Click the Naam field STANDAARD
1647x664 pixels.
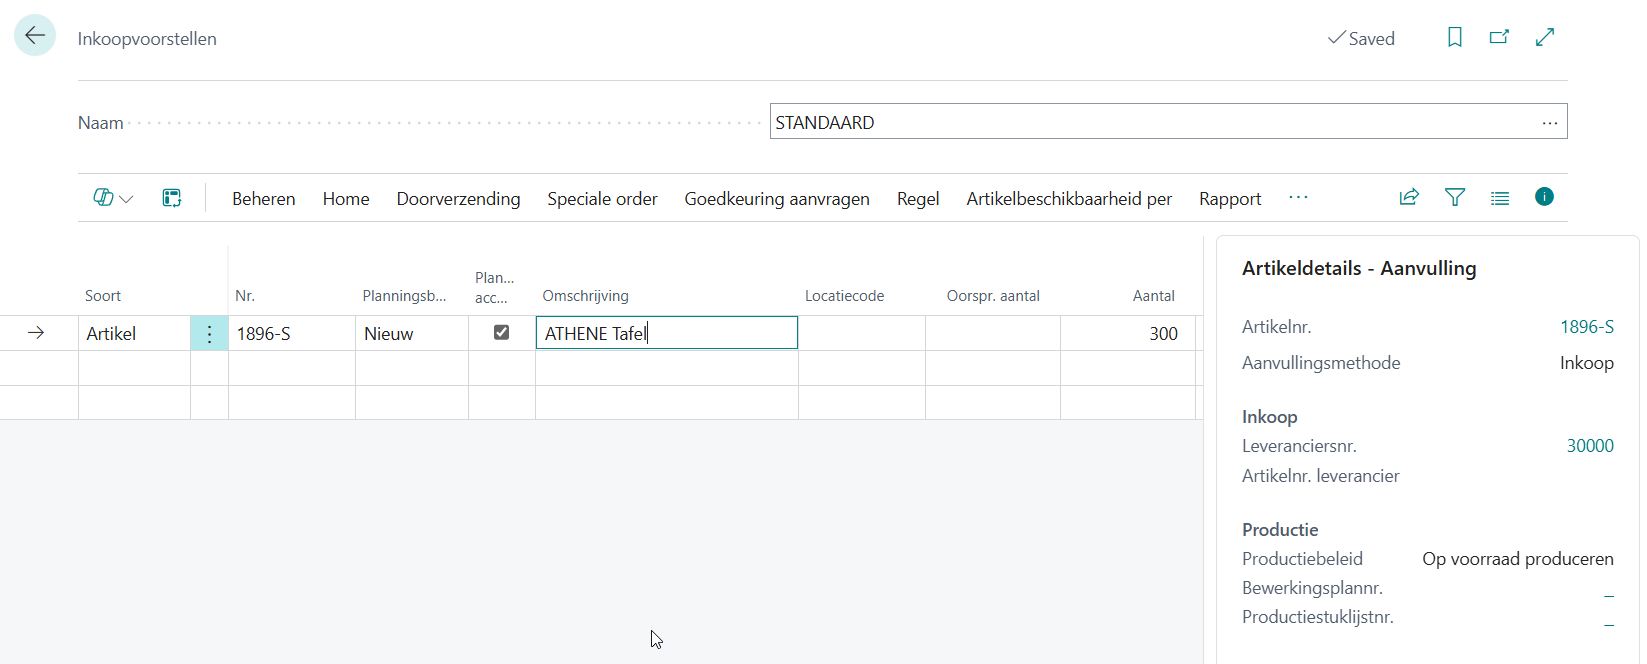click(1168, 122)
